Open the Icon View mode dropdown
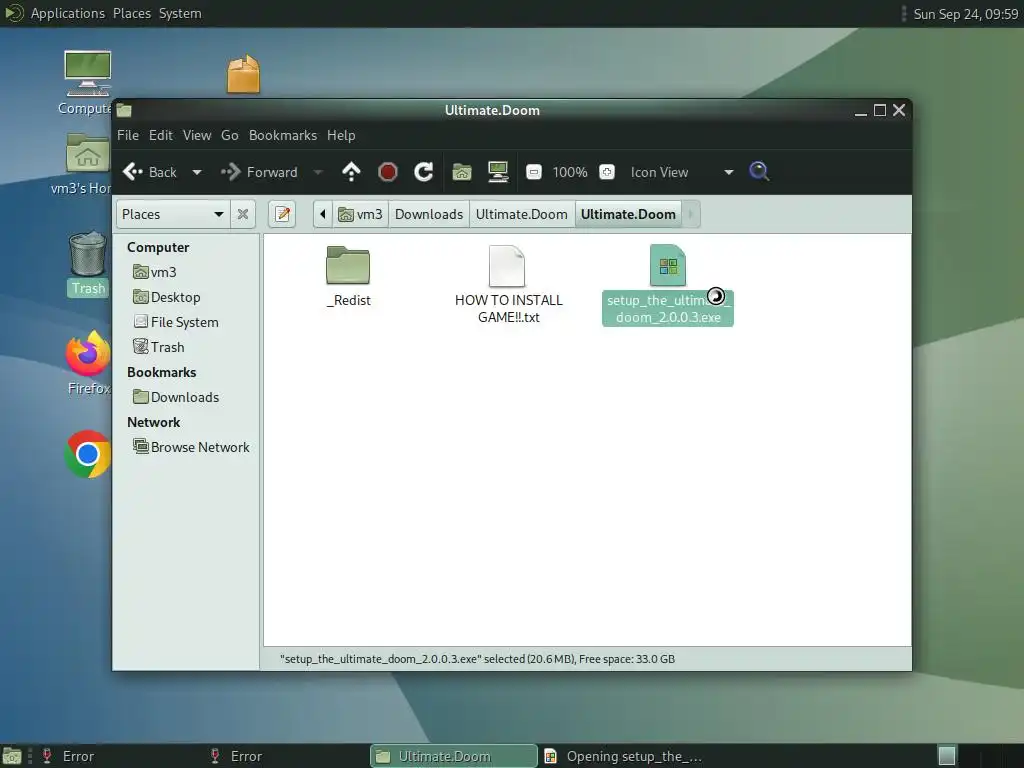Viewport: 1024px width, 768px height. [x=682, y=172]
